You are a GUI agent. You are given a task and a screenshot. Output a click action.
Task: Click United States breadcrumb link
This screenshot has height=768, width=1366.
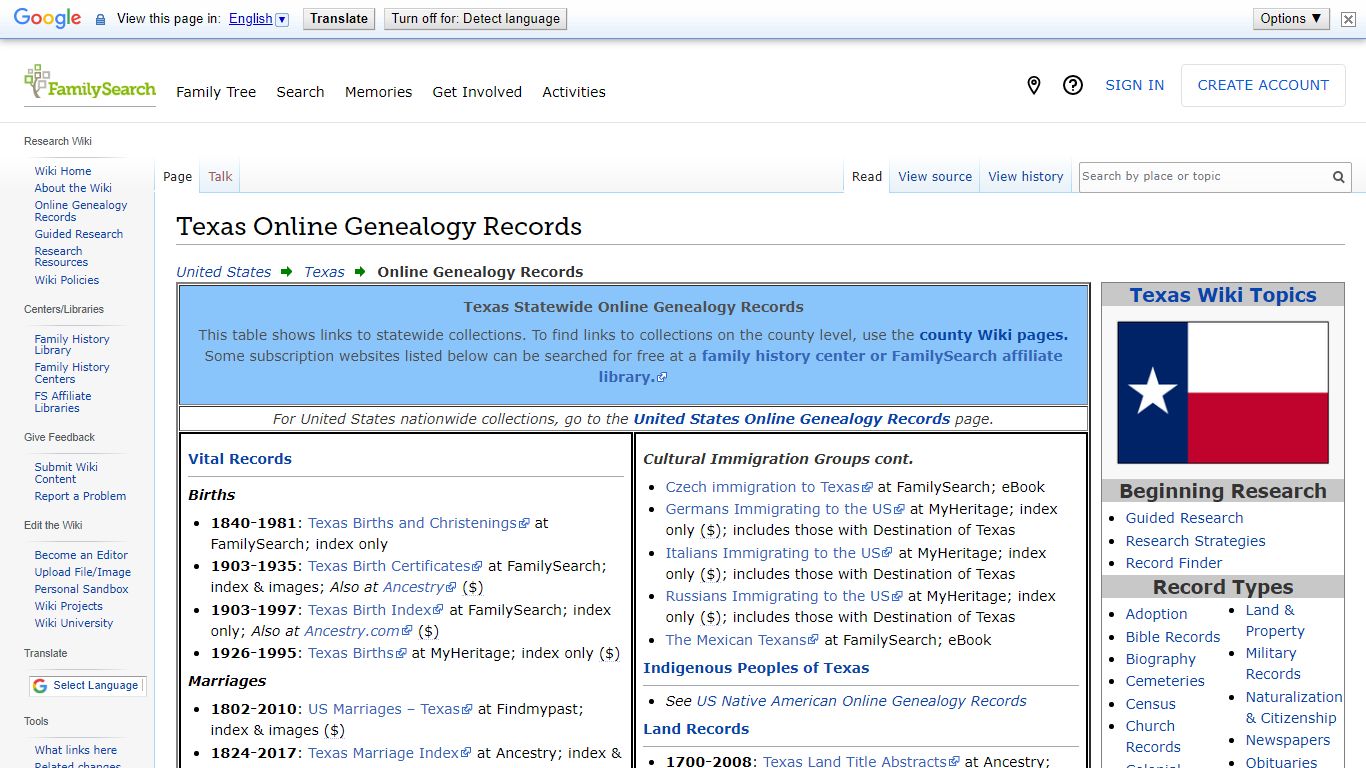coord(224,272)
